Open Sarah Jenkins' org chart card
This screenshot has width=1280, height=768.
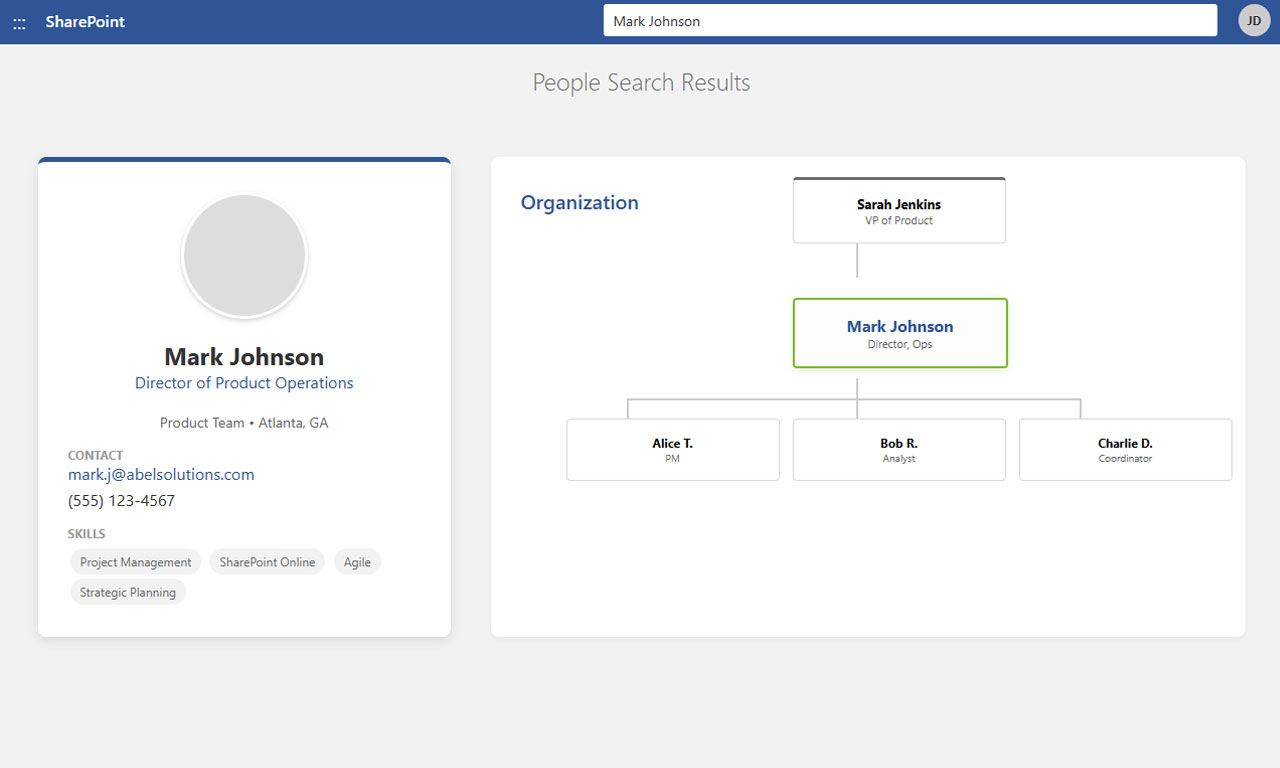click(x=898, y=210)
